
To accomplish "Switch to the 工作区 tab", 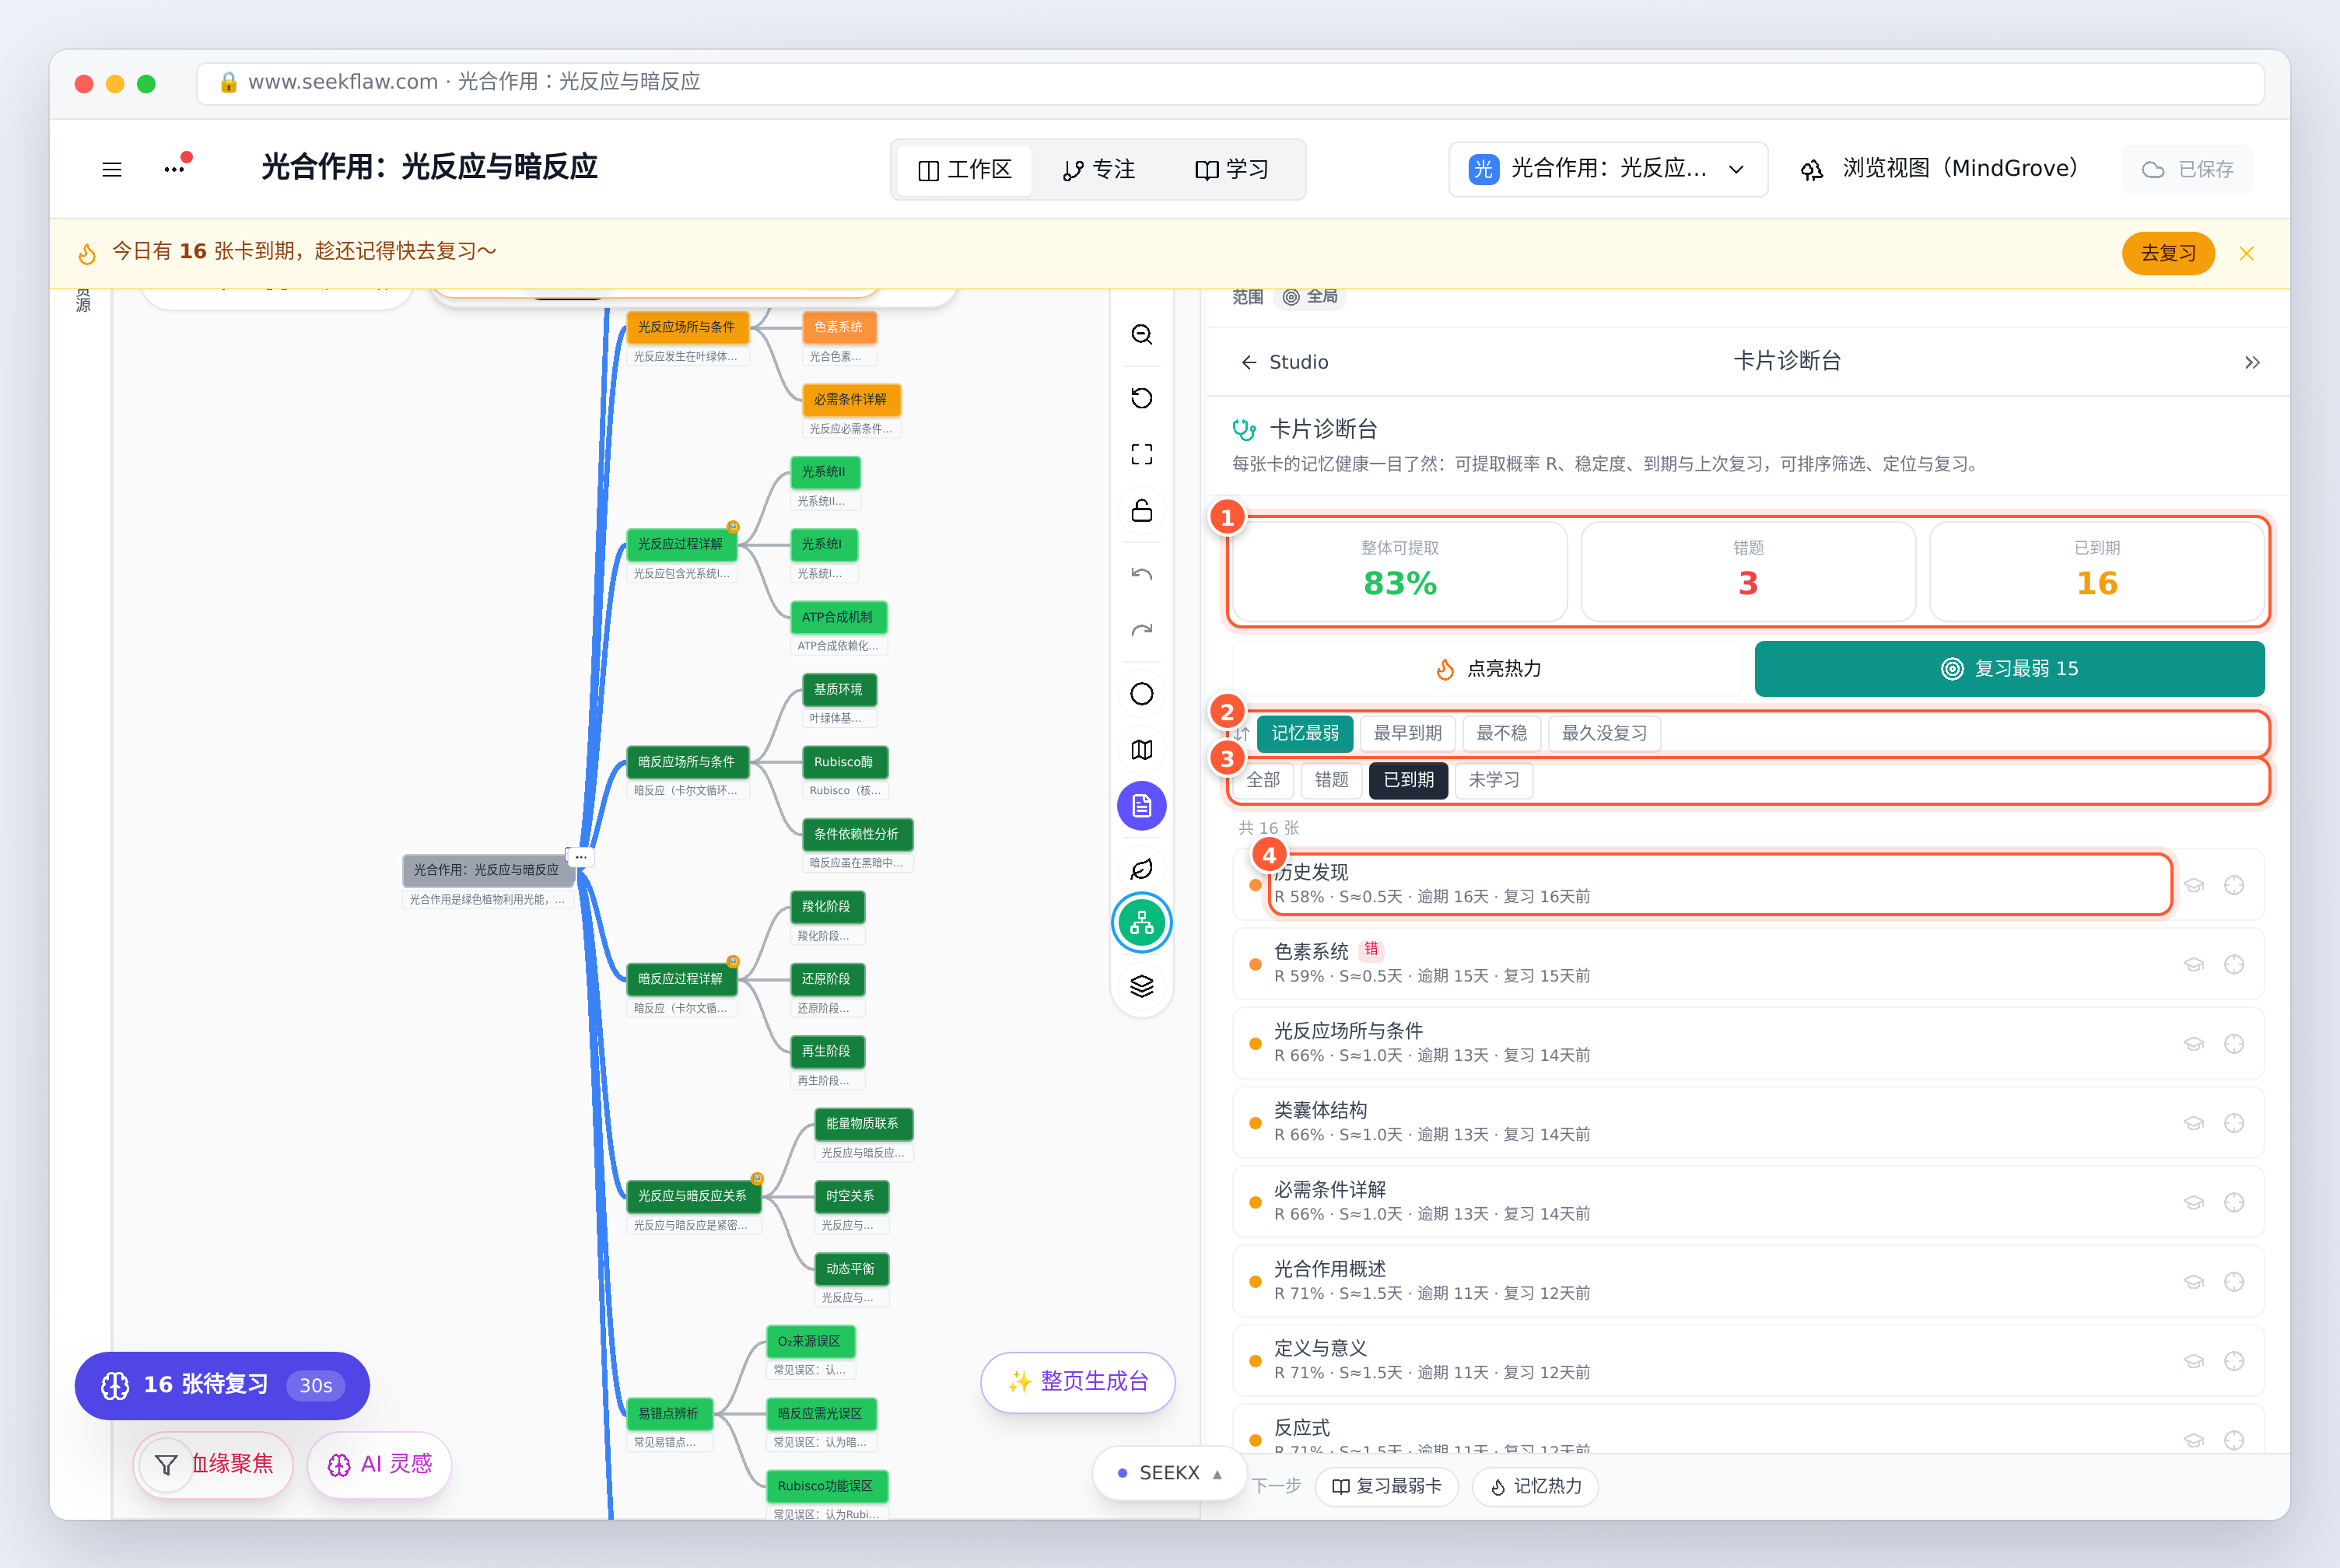I will pyautogui.click(x=964, y=170).
